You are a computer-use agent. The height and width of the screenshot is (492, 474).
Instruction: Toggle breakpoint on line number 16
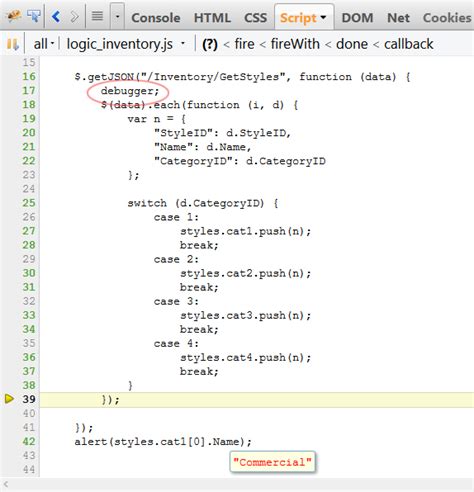29,76
